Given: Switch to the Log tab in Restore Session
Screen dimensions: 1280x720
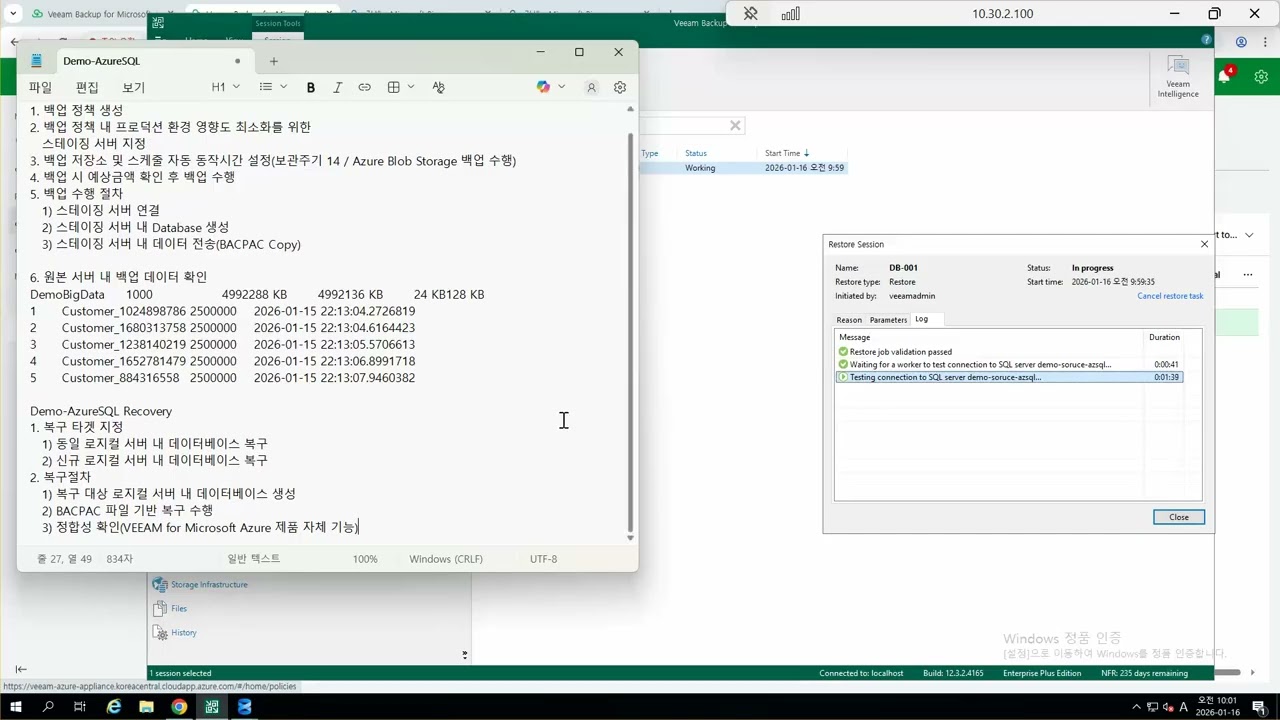Looking at the screenshot, I should point(921,319).
